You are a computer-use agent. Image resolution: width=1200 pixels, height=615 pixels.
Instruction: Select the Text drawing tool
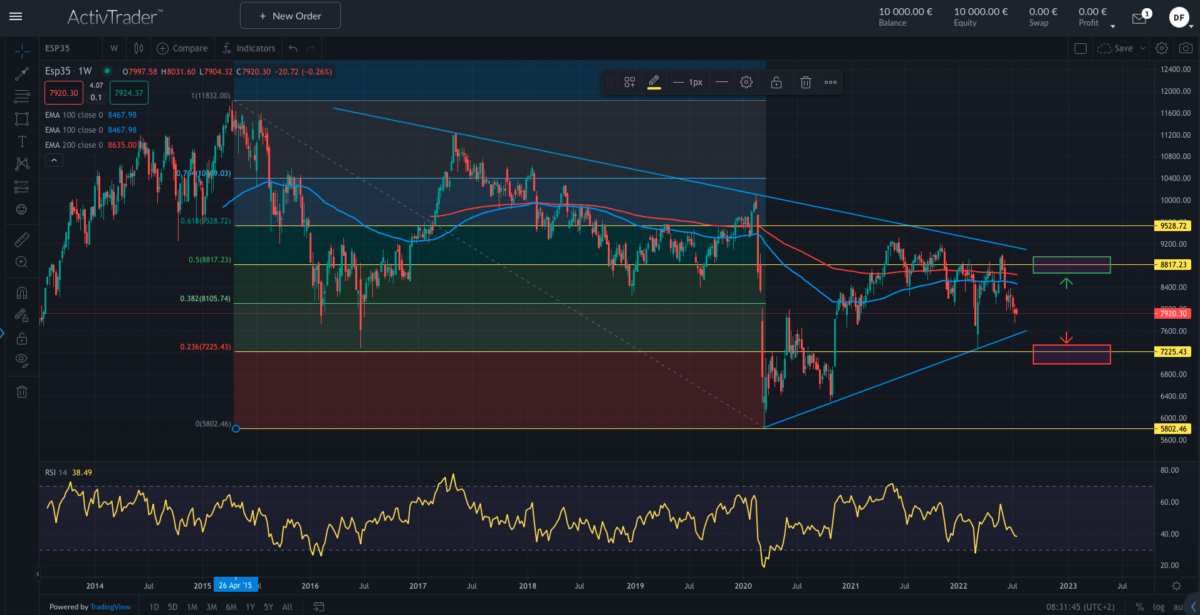21,141
